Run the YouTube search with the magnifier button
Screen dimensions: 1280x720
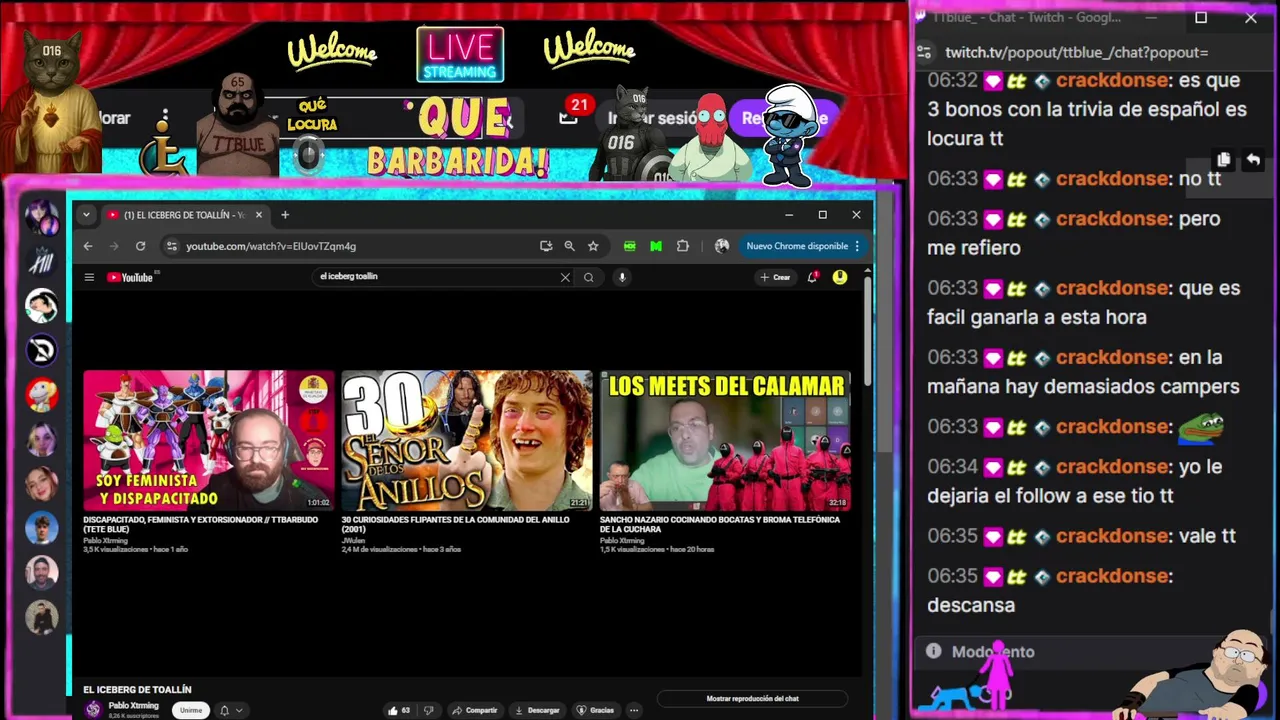click(x=589, y=277)
